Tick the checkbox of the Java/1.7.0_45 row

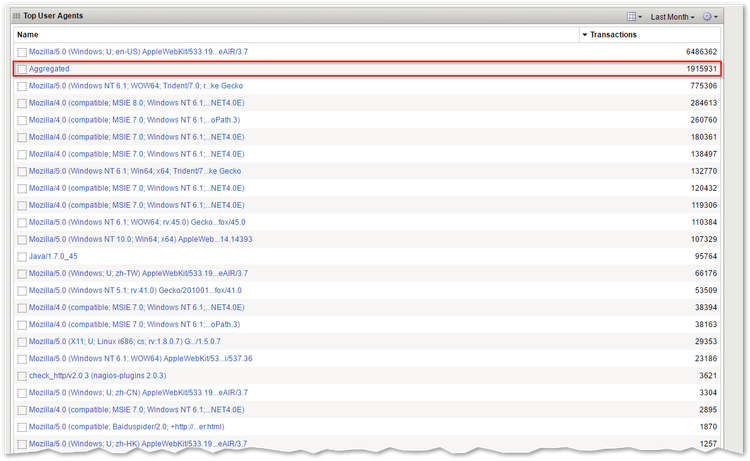click(22, 257)
